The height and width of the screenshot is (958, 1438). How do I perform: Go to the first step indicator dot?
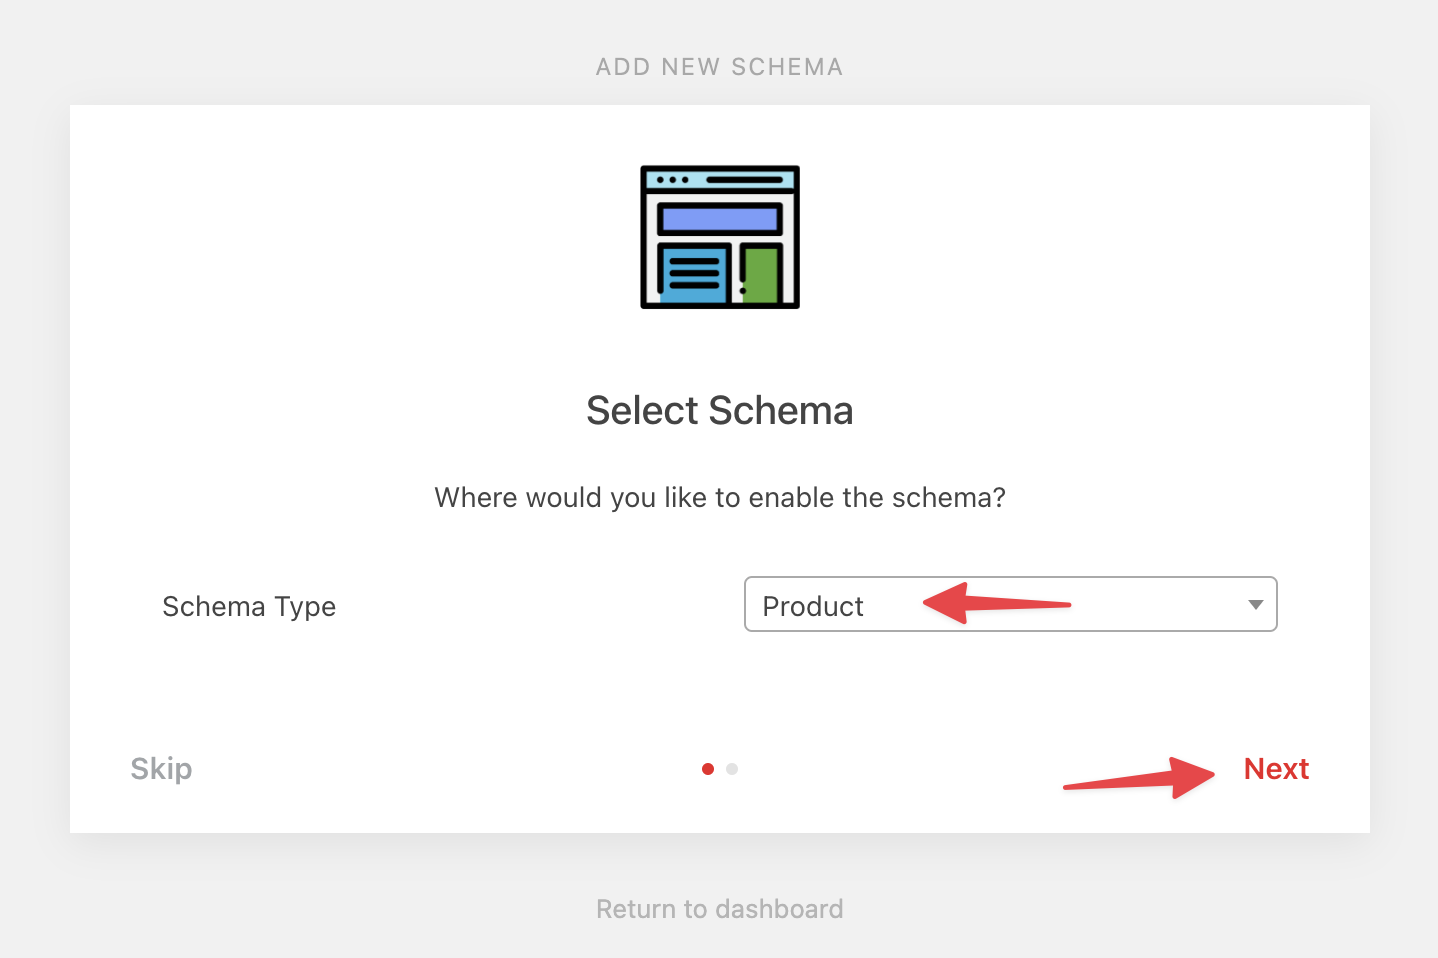coord(708,769)
